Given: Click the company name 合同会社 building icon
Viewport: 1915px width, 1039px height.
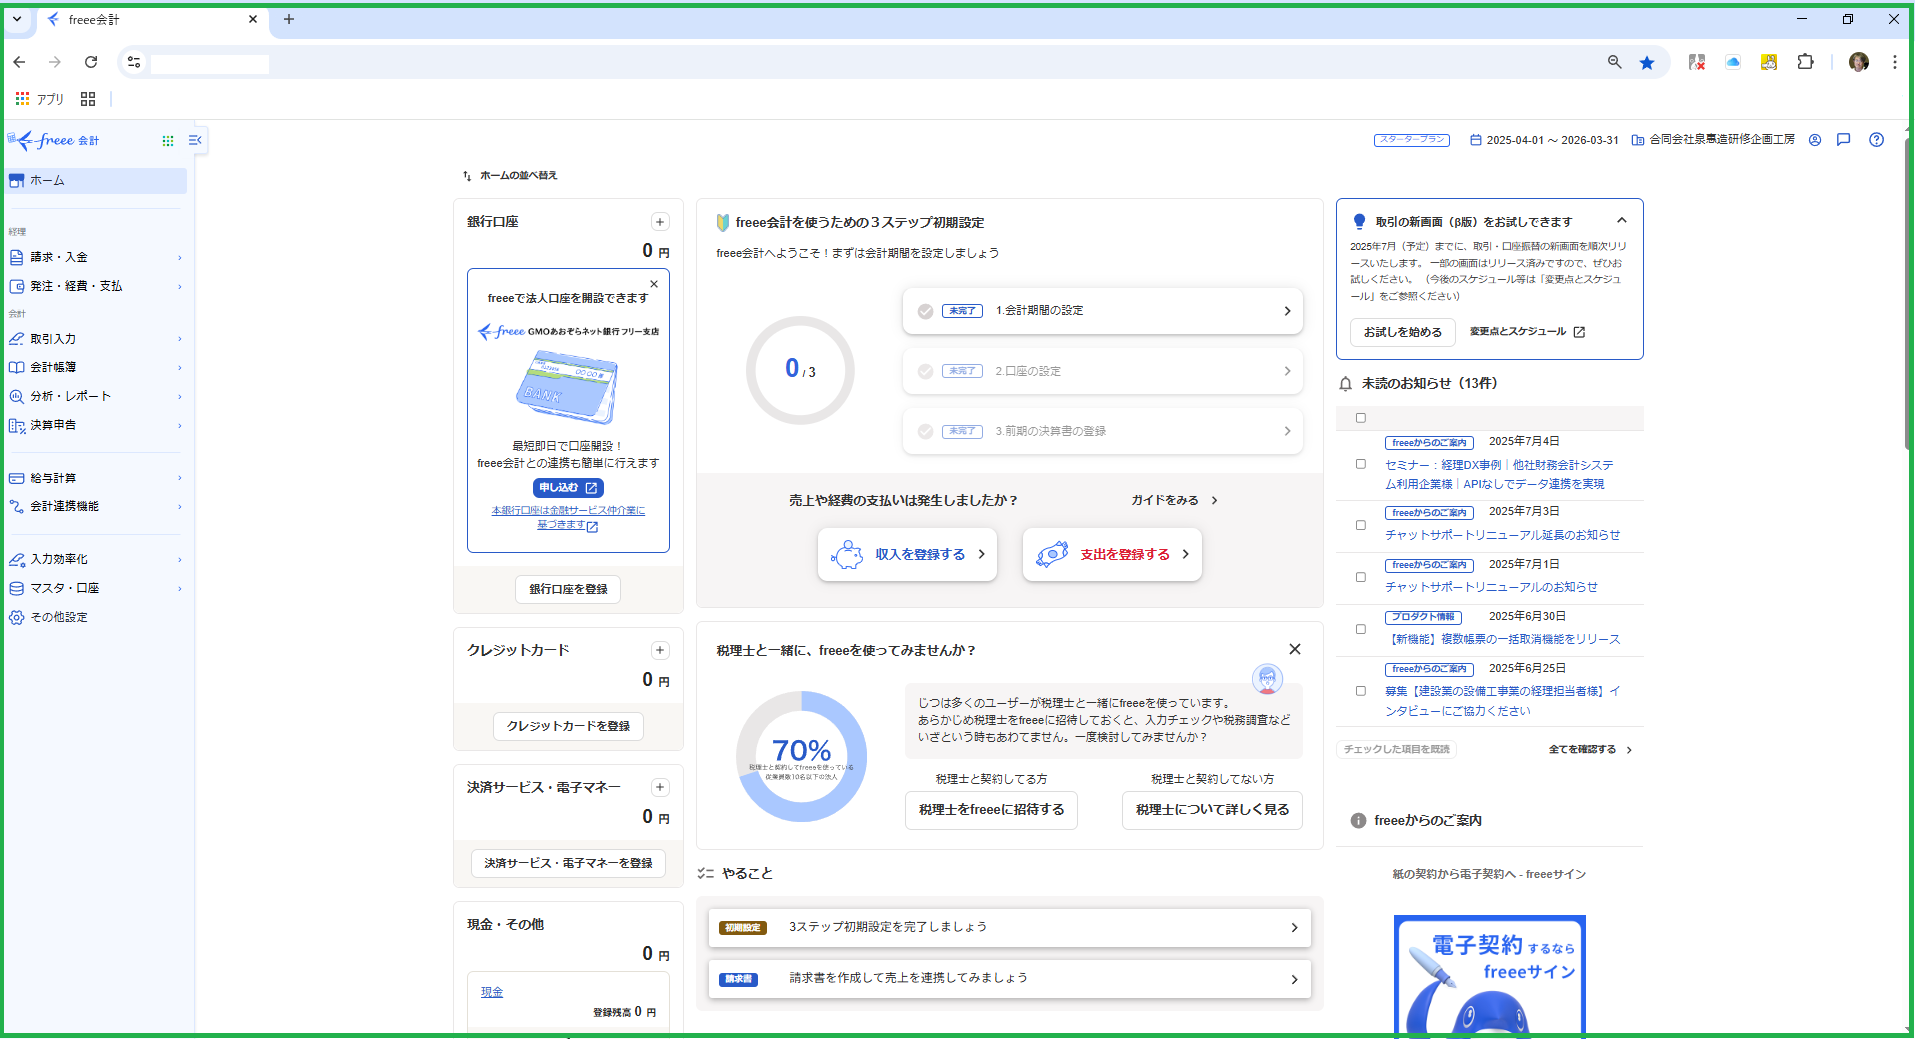Looking at the screenshot, I should point(1638,140).
